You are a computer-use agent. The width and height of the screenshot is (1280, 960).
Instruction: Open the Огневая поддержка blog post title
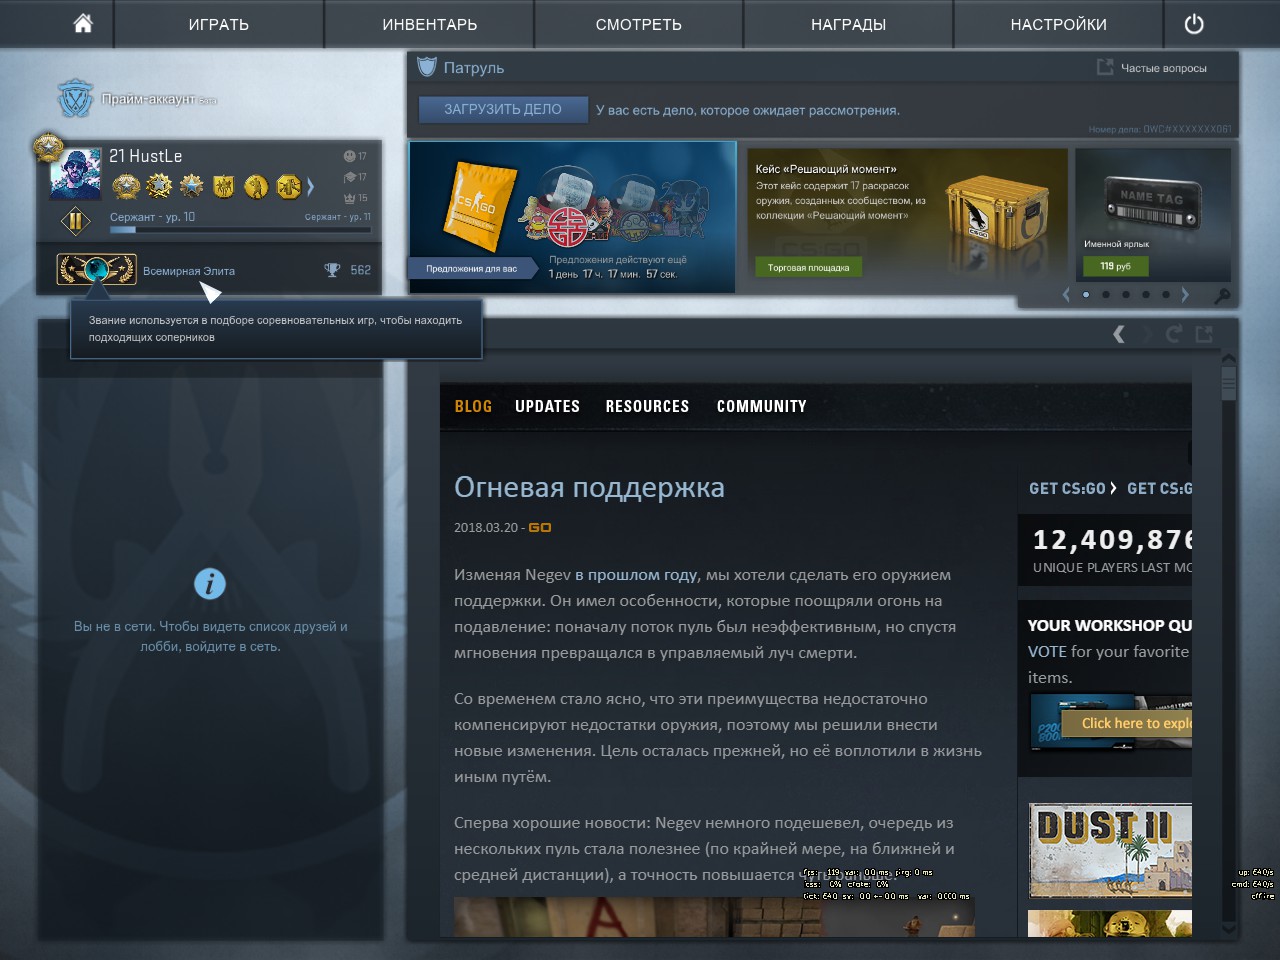(589, 488)
